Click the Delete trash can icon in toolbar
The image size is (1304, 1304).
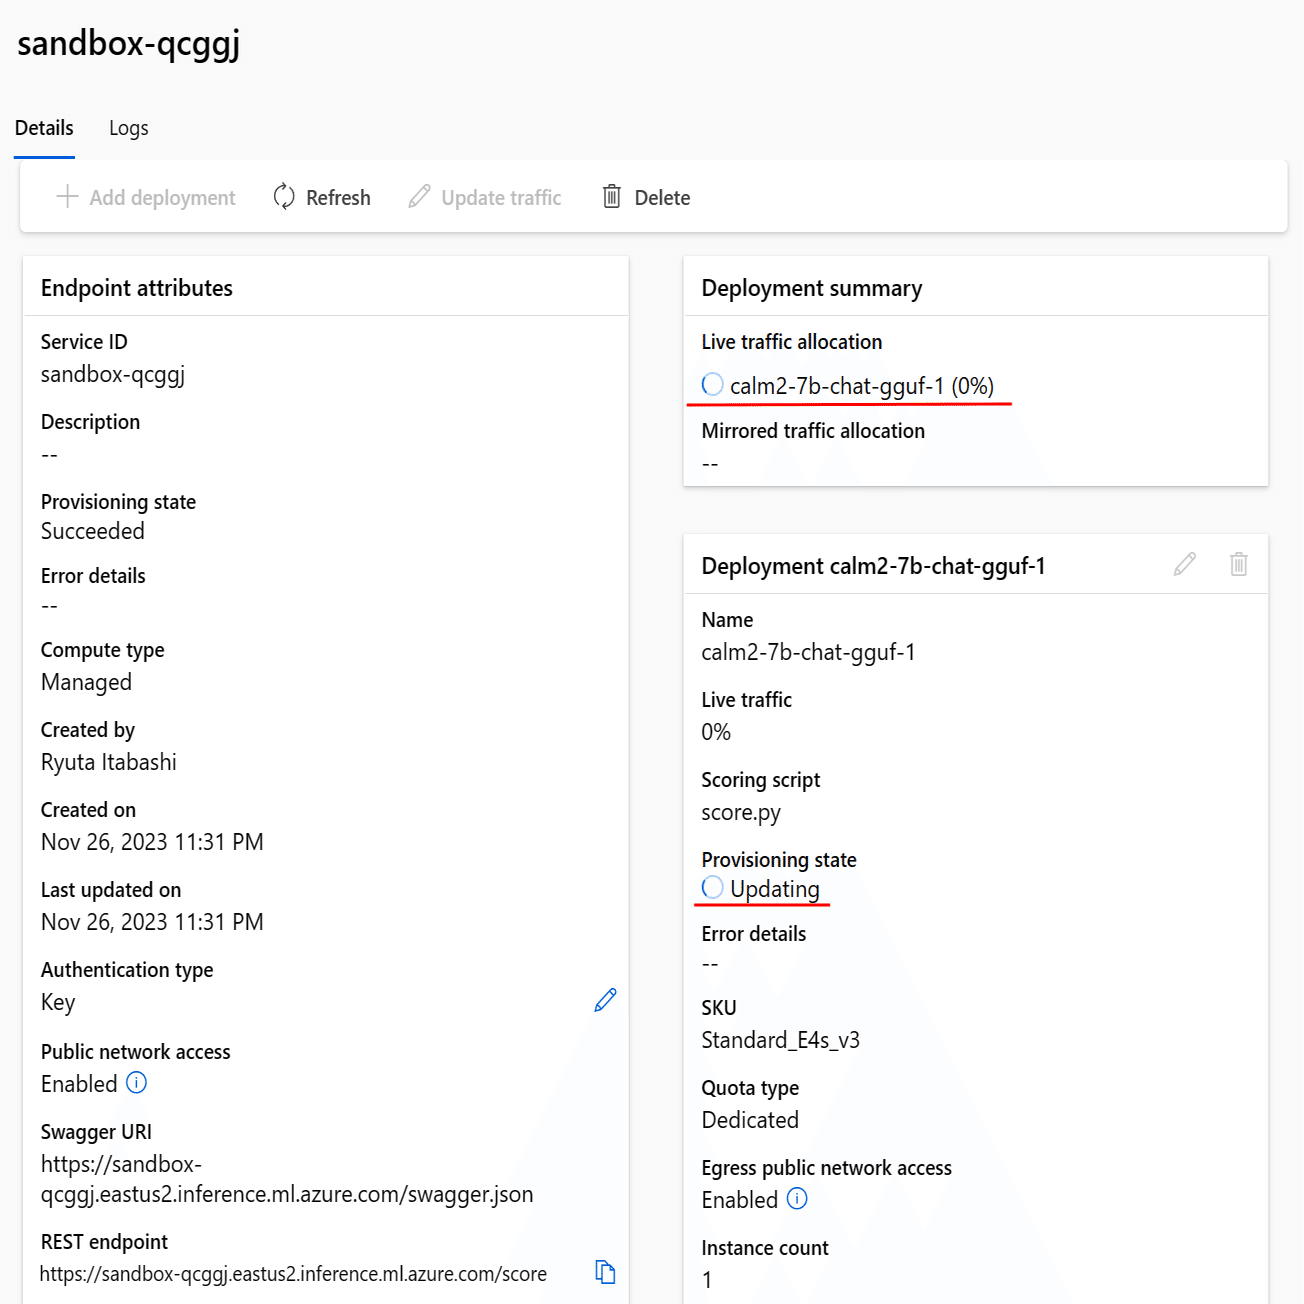pos(612,196)
